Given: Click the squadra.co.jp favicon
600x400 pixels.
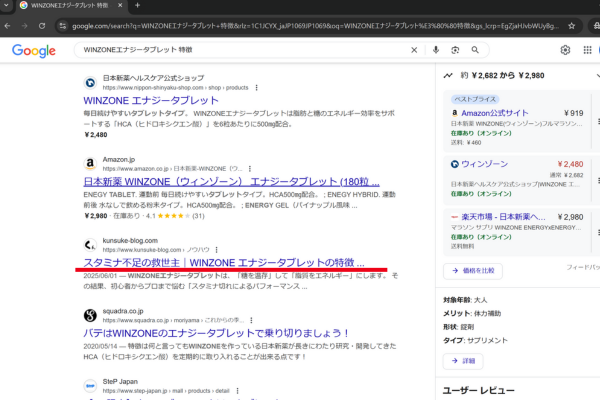Looking at the screenshot, I should click(90, 315).
